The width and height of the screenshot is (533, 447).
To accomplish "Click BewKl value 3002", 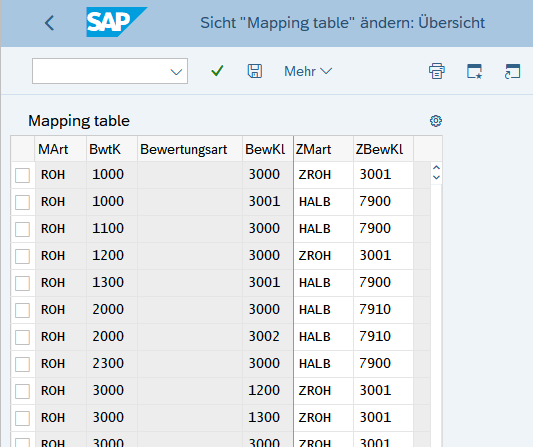I will [264, 337].
